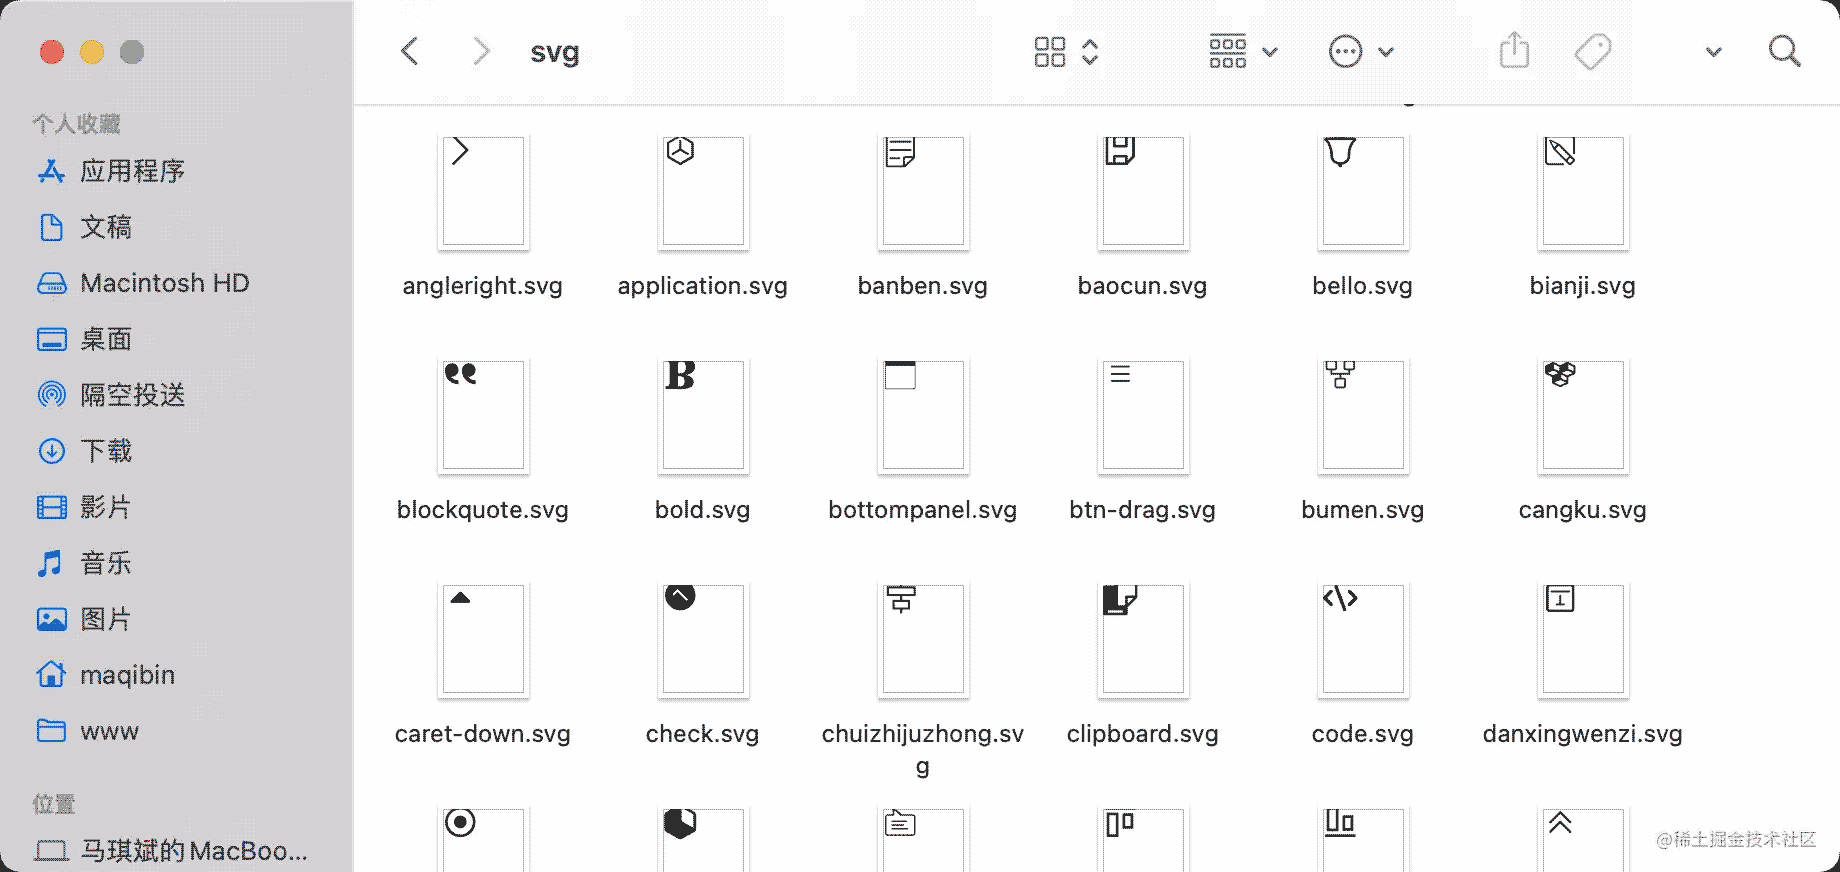Select the code.svg file icon
Viewport: 1840px width, 872px height.
coord(1363,640)
